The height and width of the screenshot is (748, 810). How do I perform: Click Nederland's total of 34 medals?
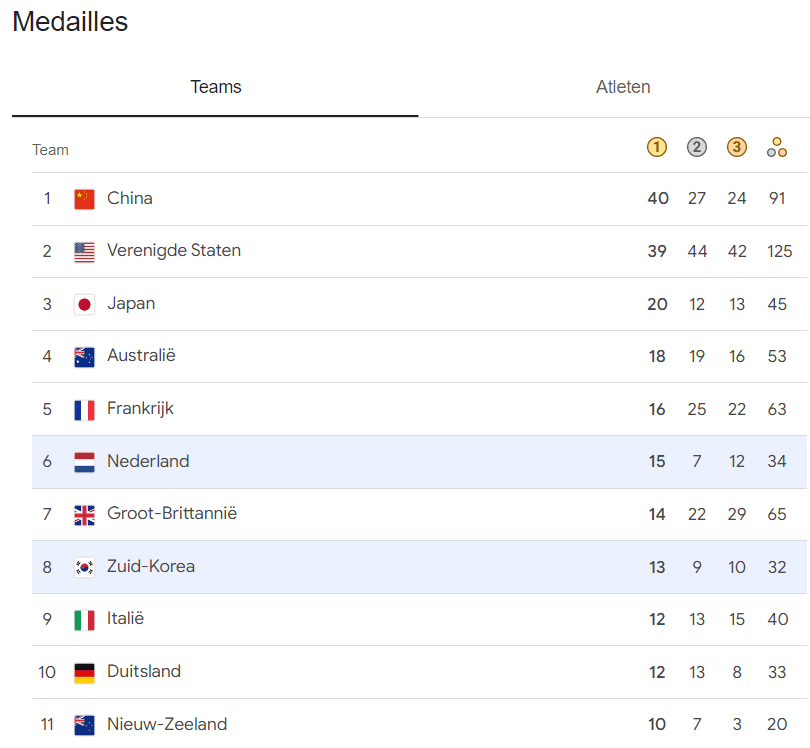777,462
